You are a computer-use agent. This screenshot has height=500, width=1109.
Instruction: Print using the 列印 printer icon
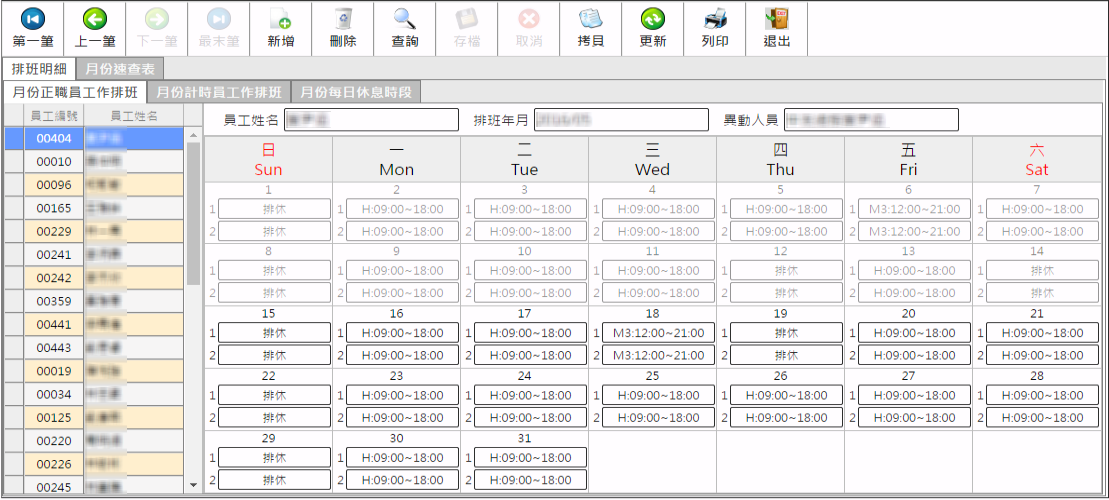[x=715, y=20]
